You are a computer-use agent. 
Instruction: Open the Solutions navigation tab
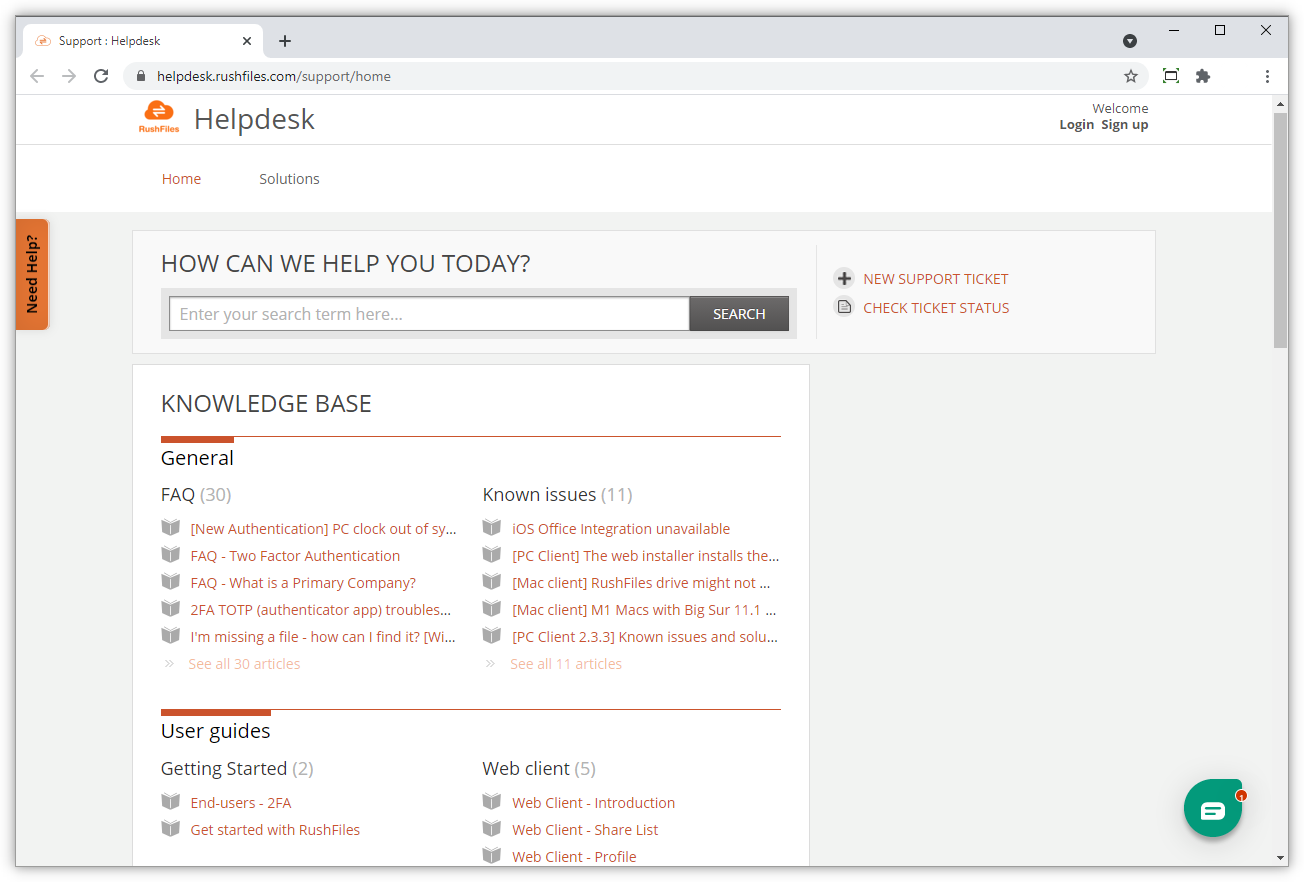click(289, 179)
